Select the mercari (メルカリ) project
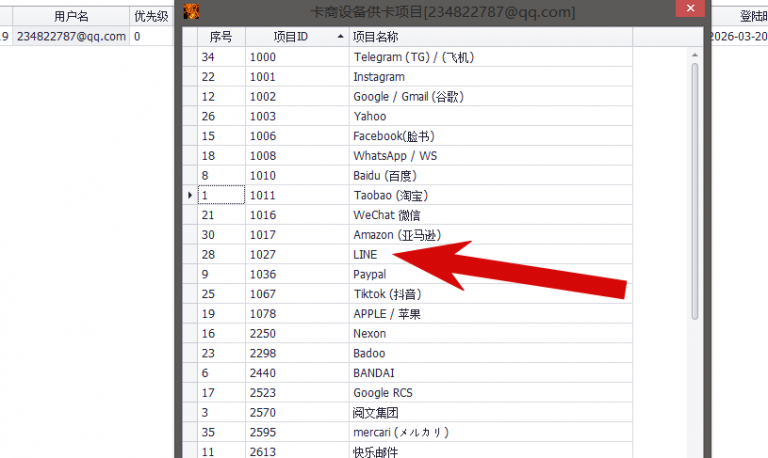 click(401, 433)
